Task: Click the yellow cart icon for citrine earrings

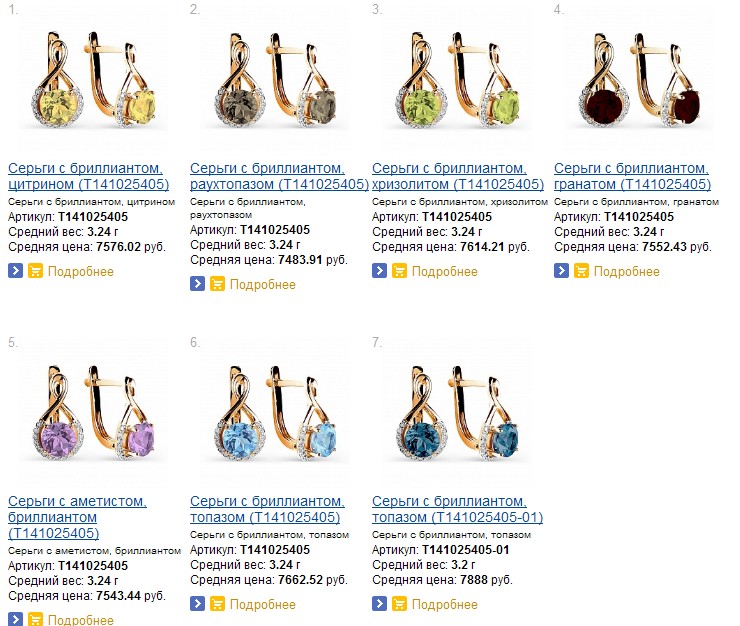Action: click(x=35, y=270)
